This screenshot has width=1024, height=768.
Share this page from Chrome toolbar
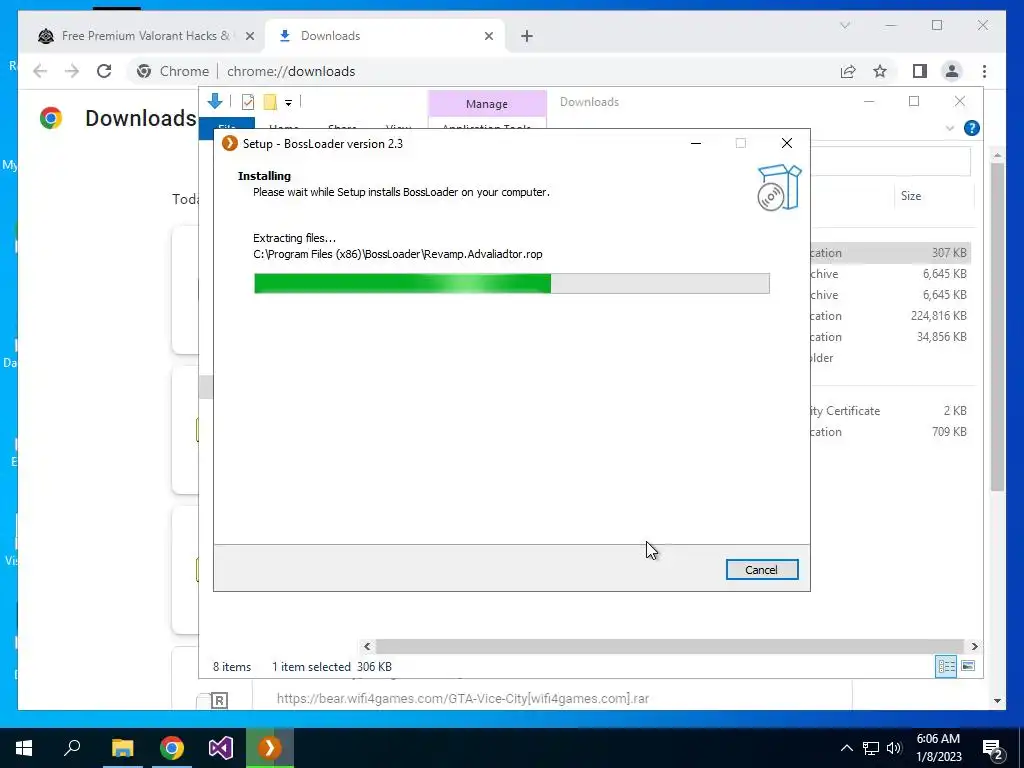pyautogui.click(x=848, y=71)
